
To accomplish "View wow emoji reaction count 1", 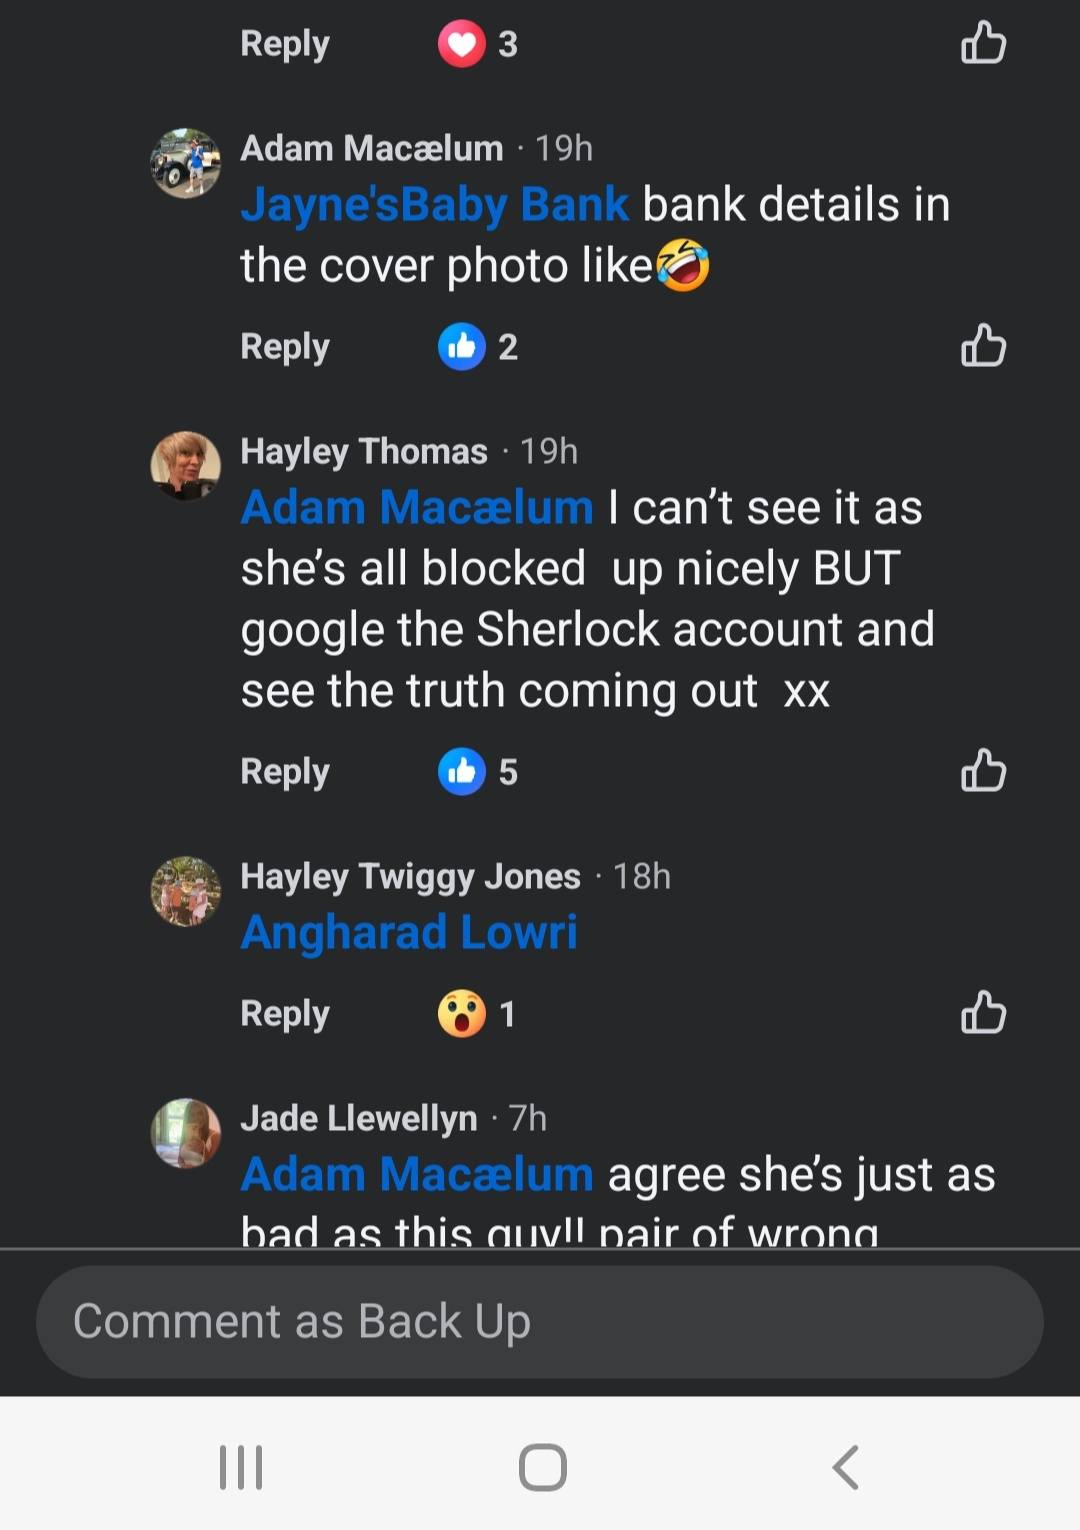I will [477, 1014].
